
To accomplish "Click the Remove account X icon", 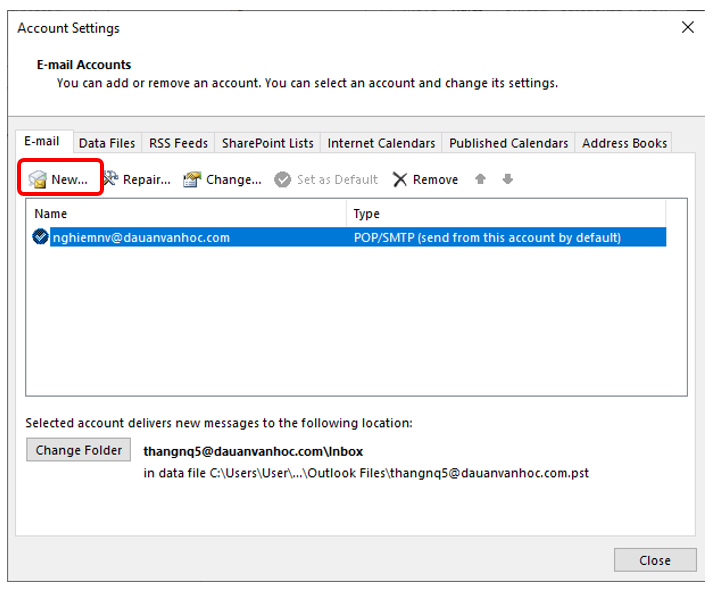I will click(400, 180).
